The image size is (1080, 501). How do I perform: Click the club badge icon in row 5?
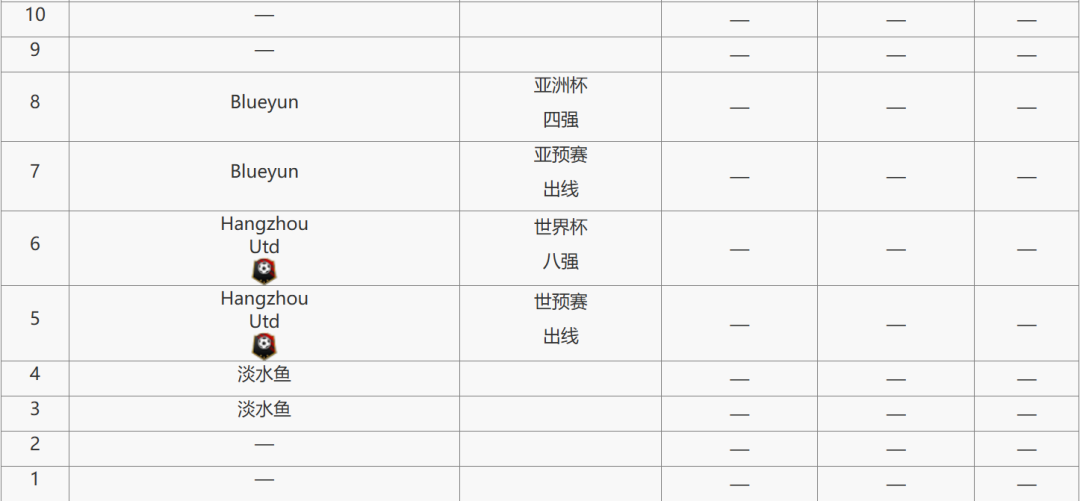tap(264, 346)
